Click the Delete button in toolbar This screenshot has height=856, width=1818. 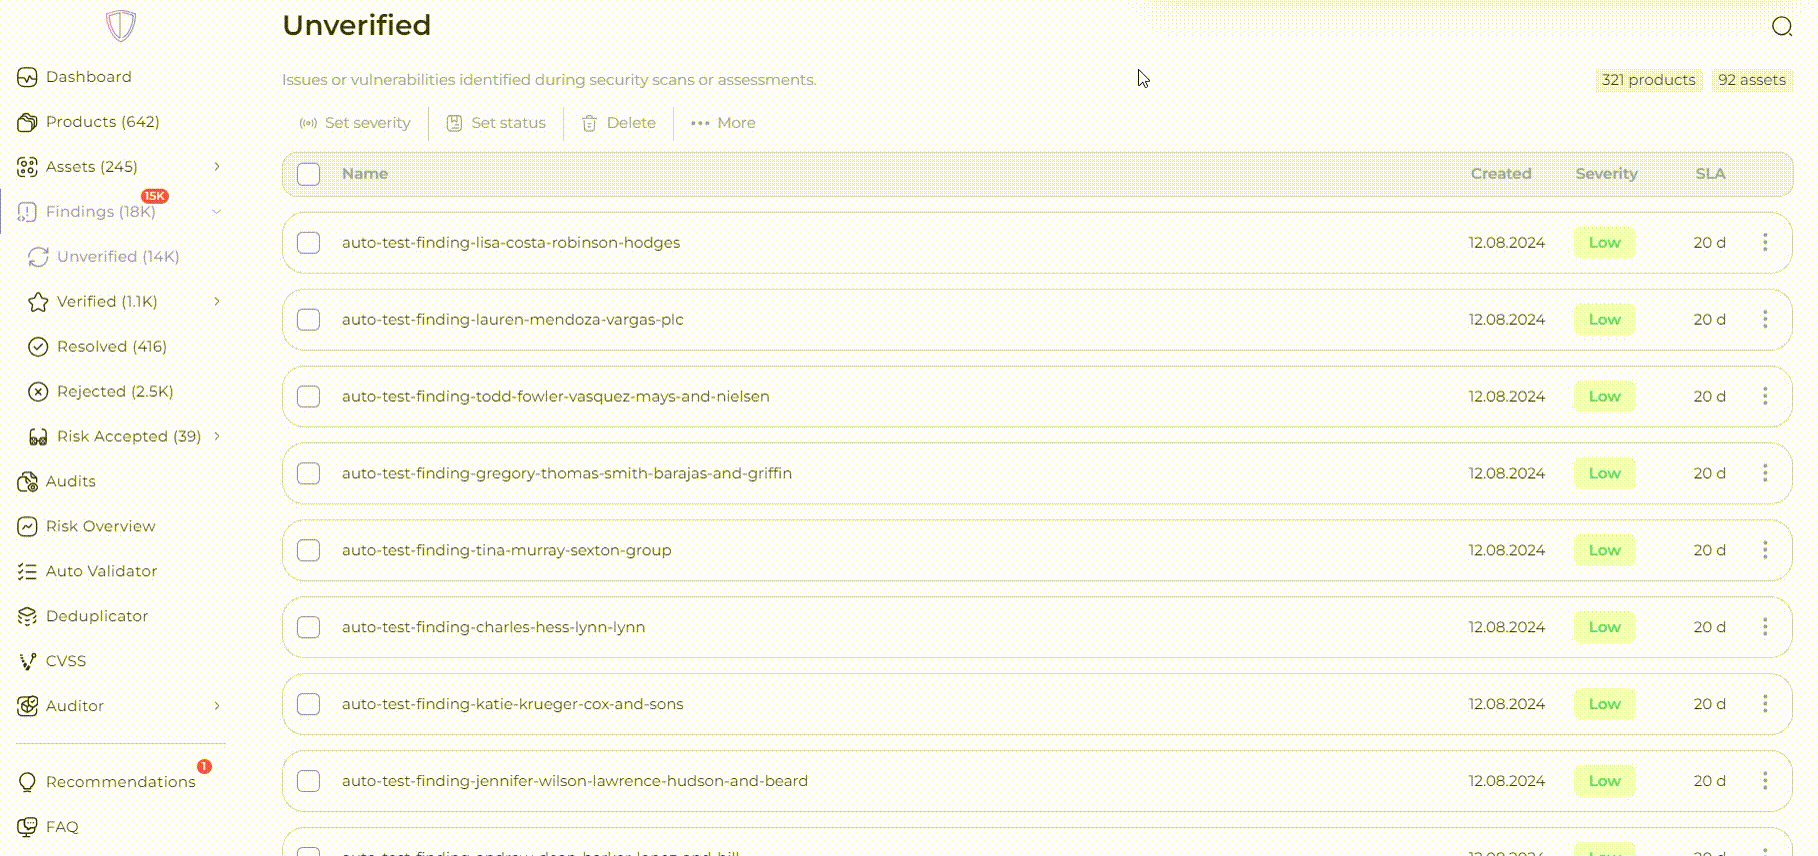619,123
